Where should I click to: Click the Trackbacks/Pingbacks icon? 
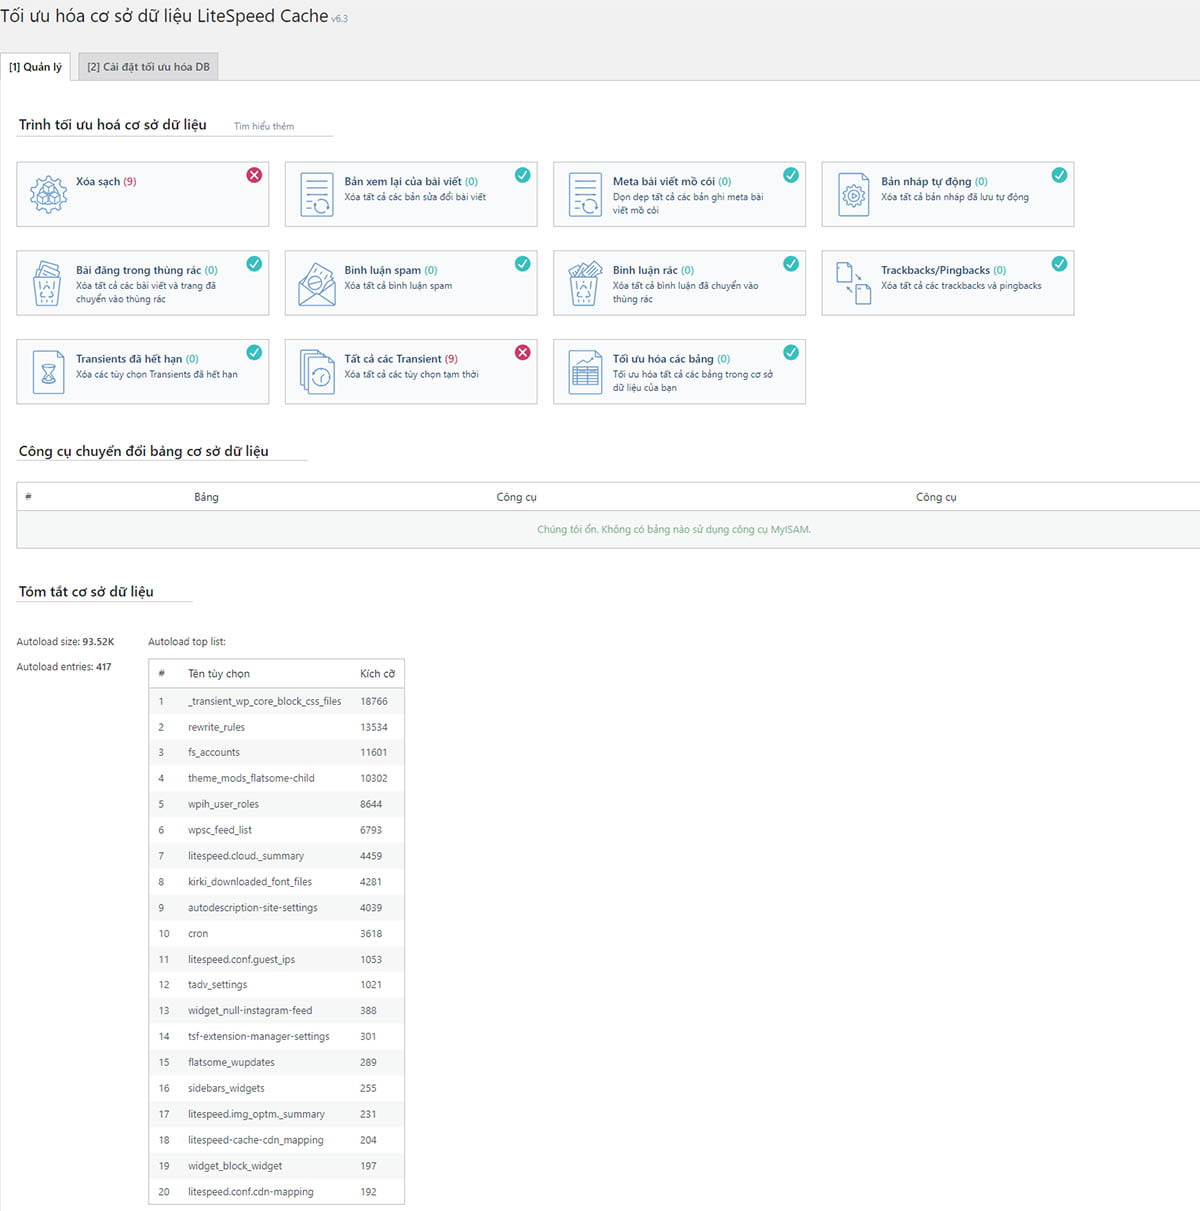[x=854, y=283]
